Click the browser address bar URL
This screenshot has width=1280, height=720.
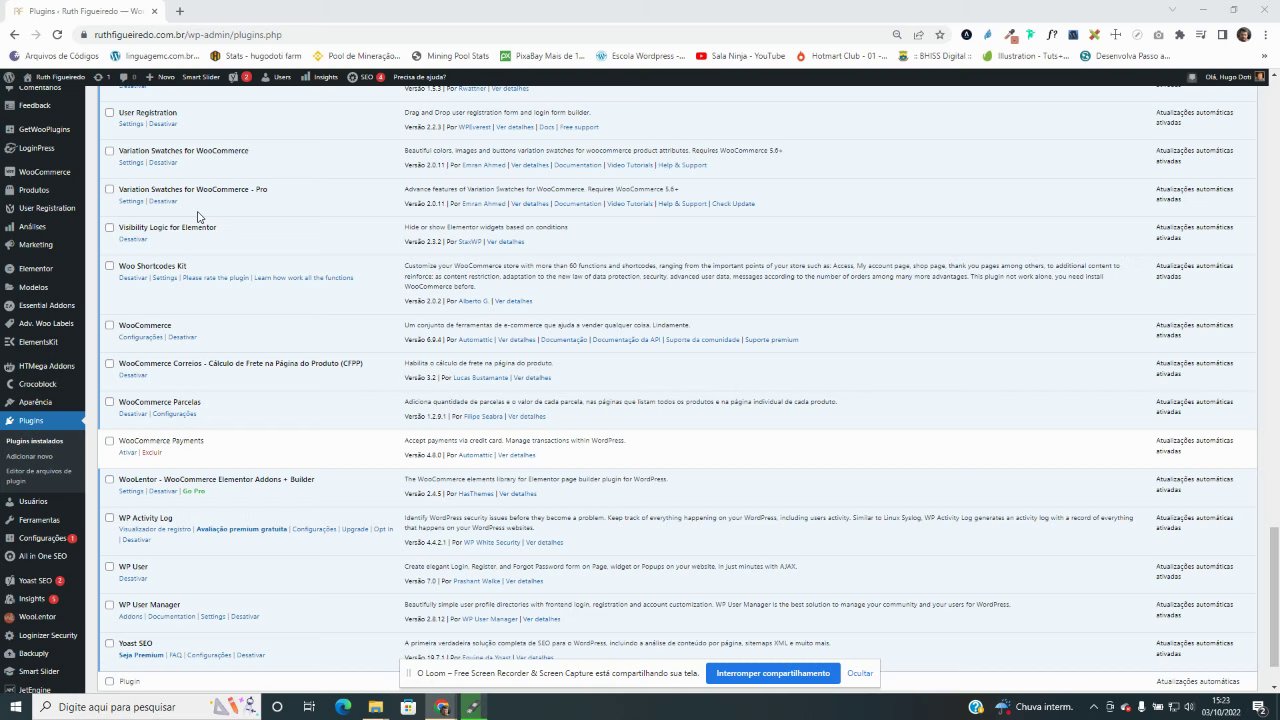pyautogui.click(x=188, y=34)
